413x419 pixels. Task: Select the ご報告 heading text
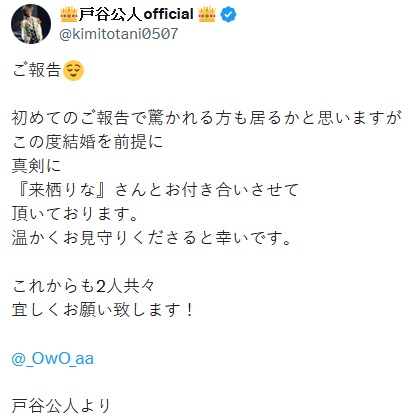tap(37, 70)
